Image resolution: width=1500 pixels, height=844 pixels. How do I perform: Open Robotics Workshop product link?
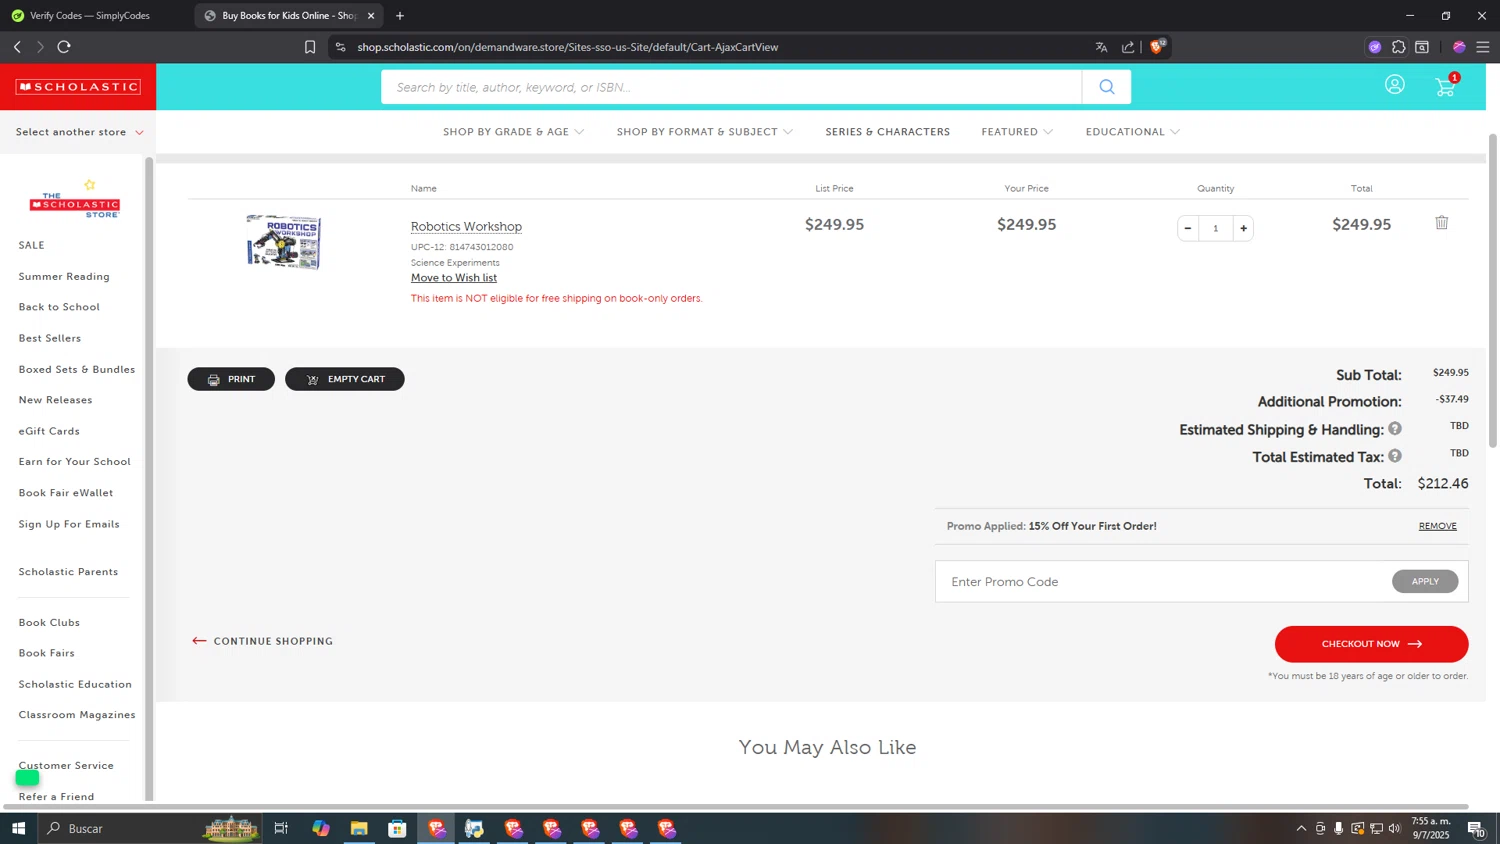tap(466, 226)
